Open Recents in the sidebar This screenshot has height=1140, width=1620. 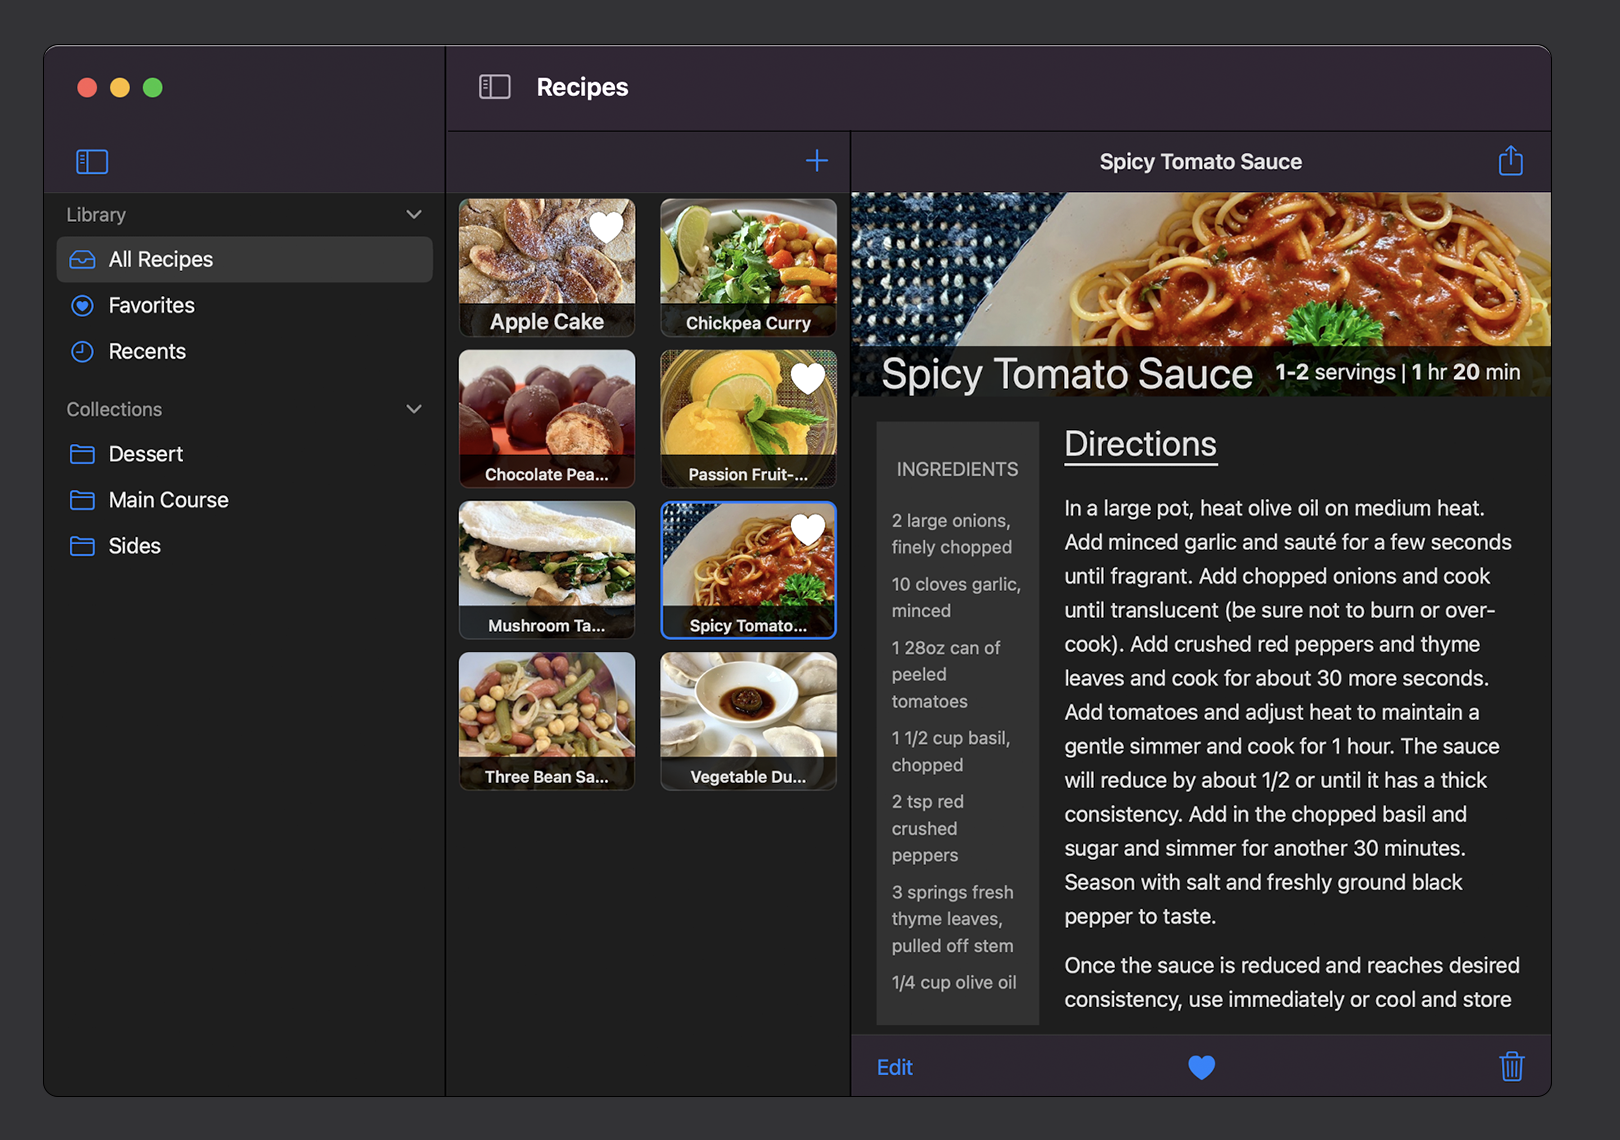(x=245, y=351)
